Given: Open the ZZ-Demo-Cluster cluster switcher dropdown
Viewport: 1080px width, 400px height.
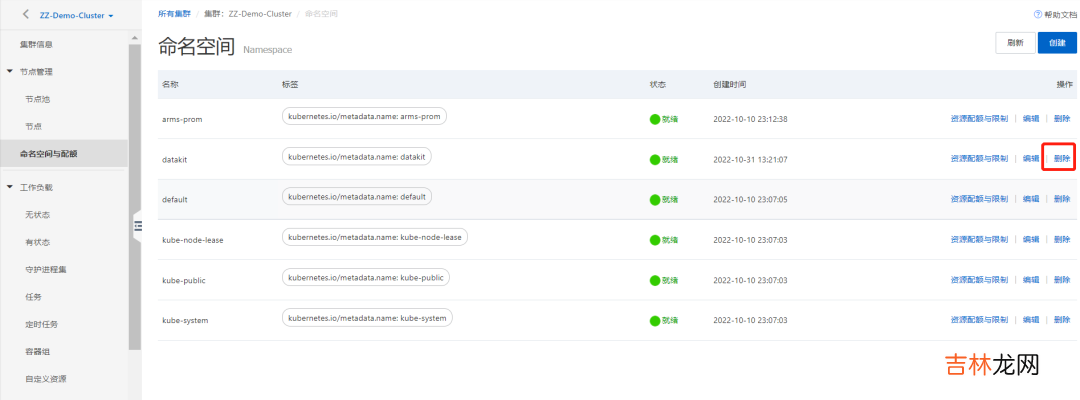Looking at the screenshot, I should [x=77, y=16].
